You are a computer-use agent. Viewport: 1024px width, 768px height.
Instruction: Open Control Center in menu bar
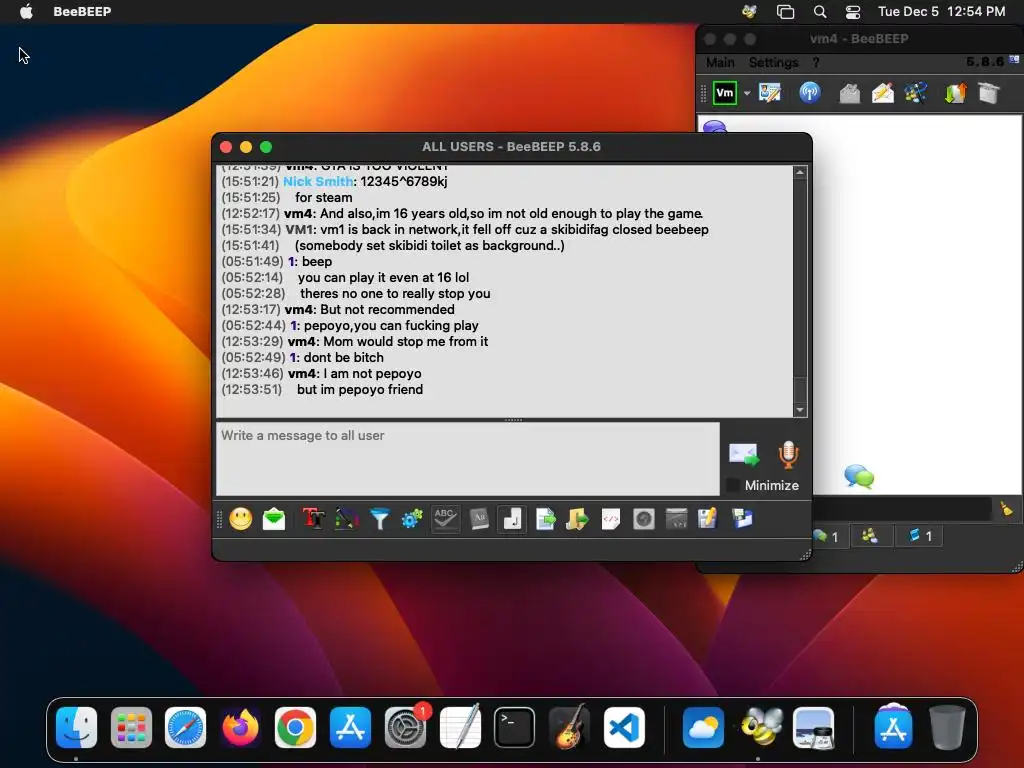[853, 11]
